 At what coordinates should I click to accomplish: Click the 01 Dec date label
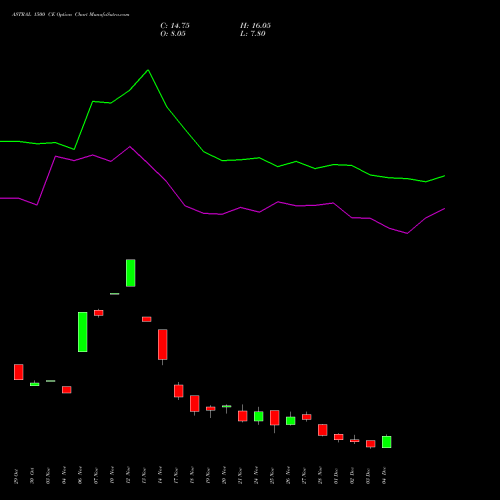click(336, 476)
